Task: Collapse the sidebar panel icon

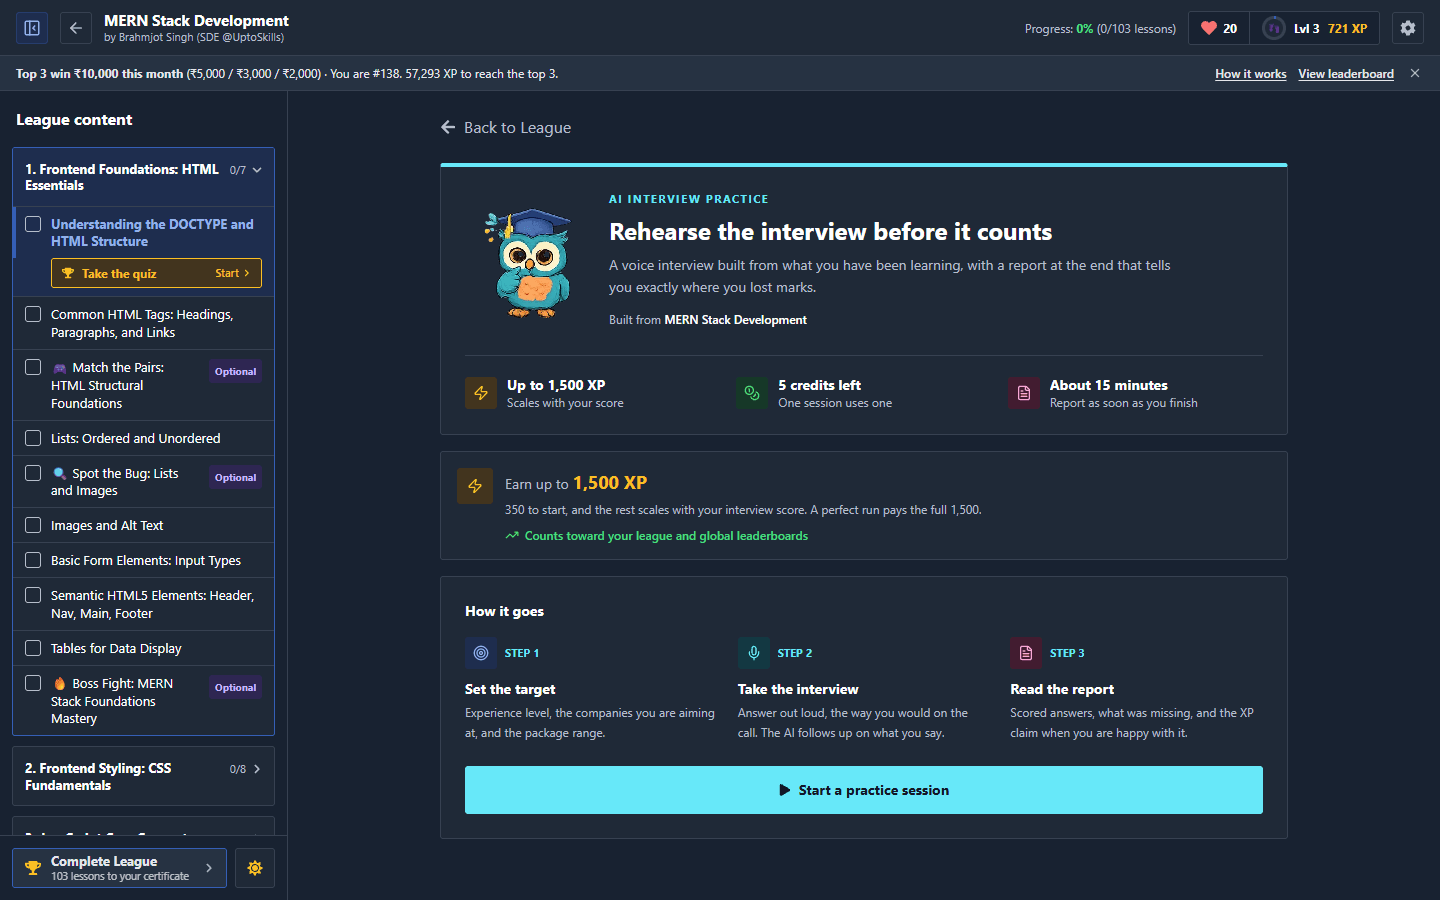Action: tap(32, 28)
